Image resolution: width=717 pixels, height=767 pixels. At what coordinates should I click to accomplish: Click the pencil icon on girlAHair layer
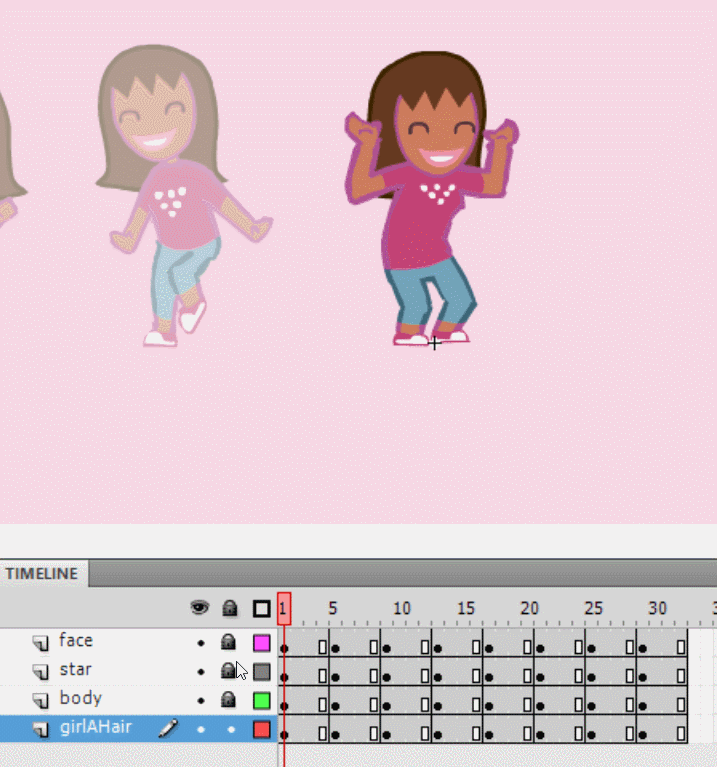tap(168, 730)
